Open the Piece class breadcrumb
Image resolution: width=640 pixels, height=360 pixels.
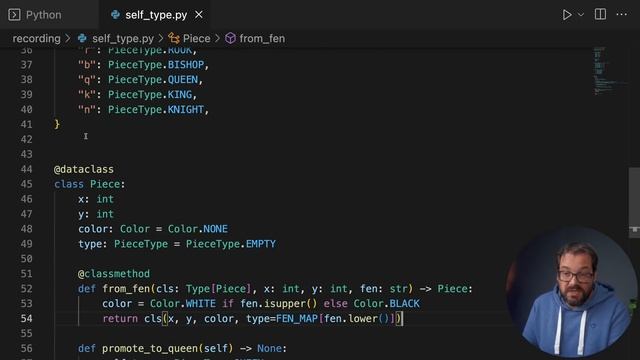coord(196,38)
